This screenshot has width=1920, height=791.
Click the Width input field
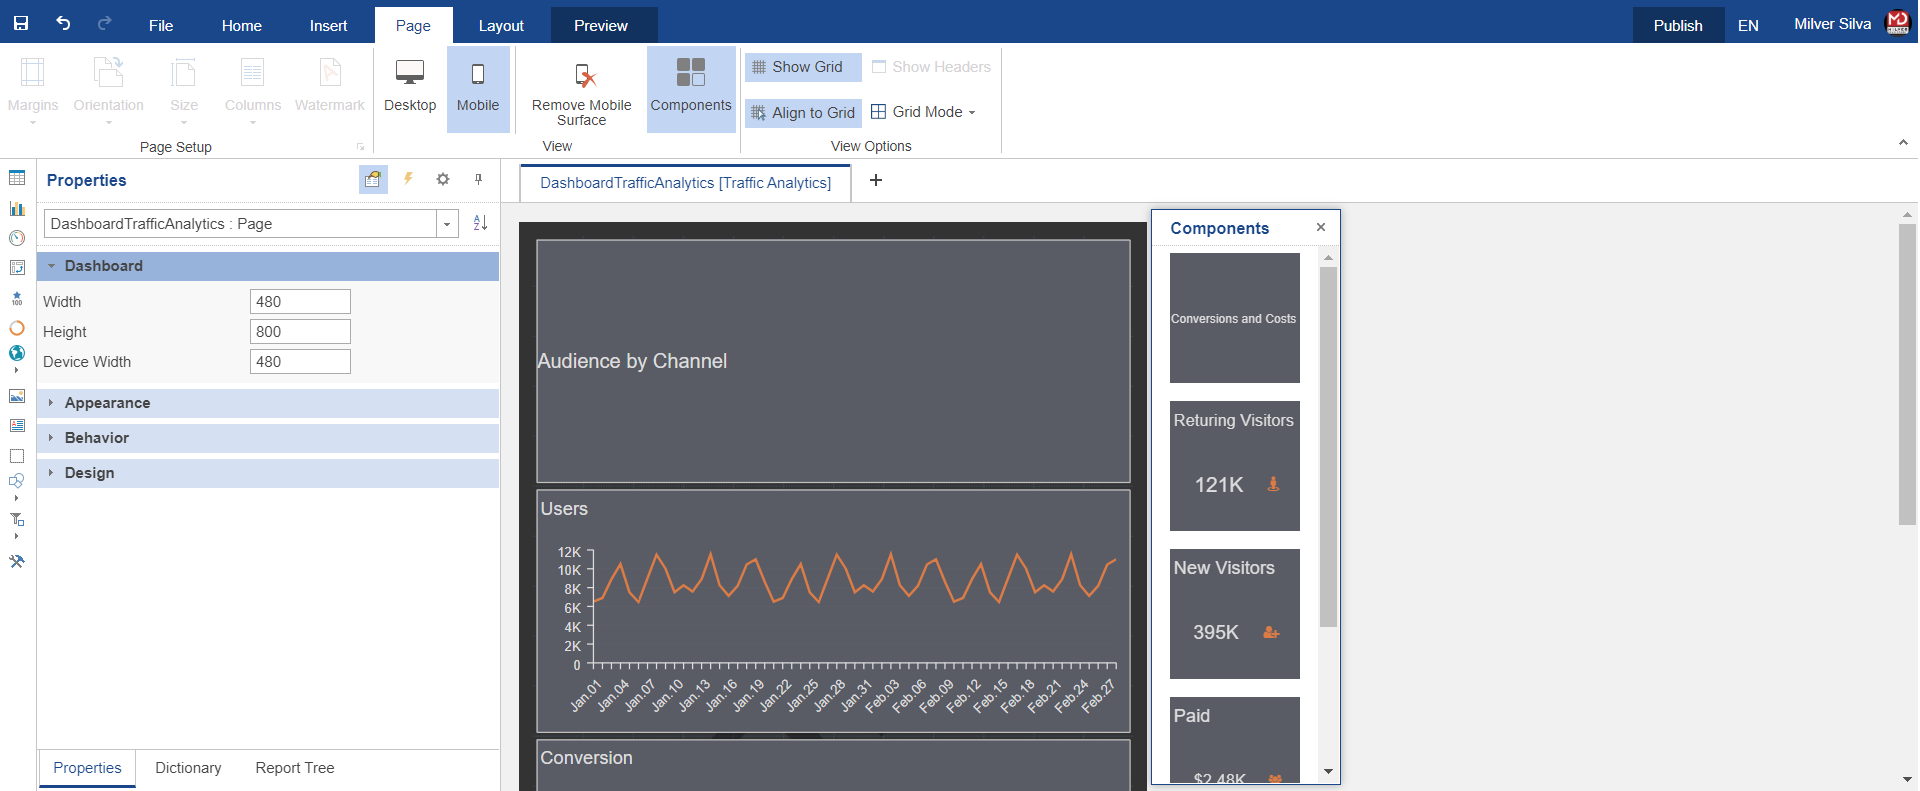pyautogui.click(x=300, y=302)
